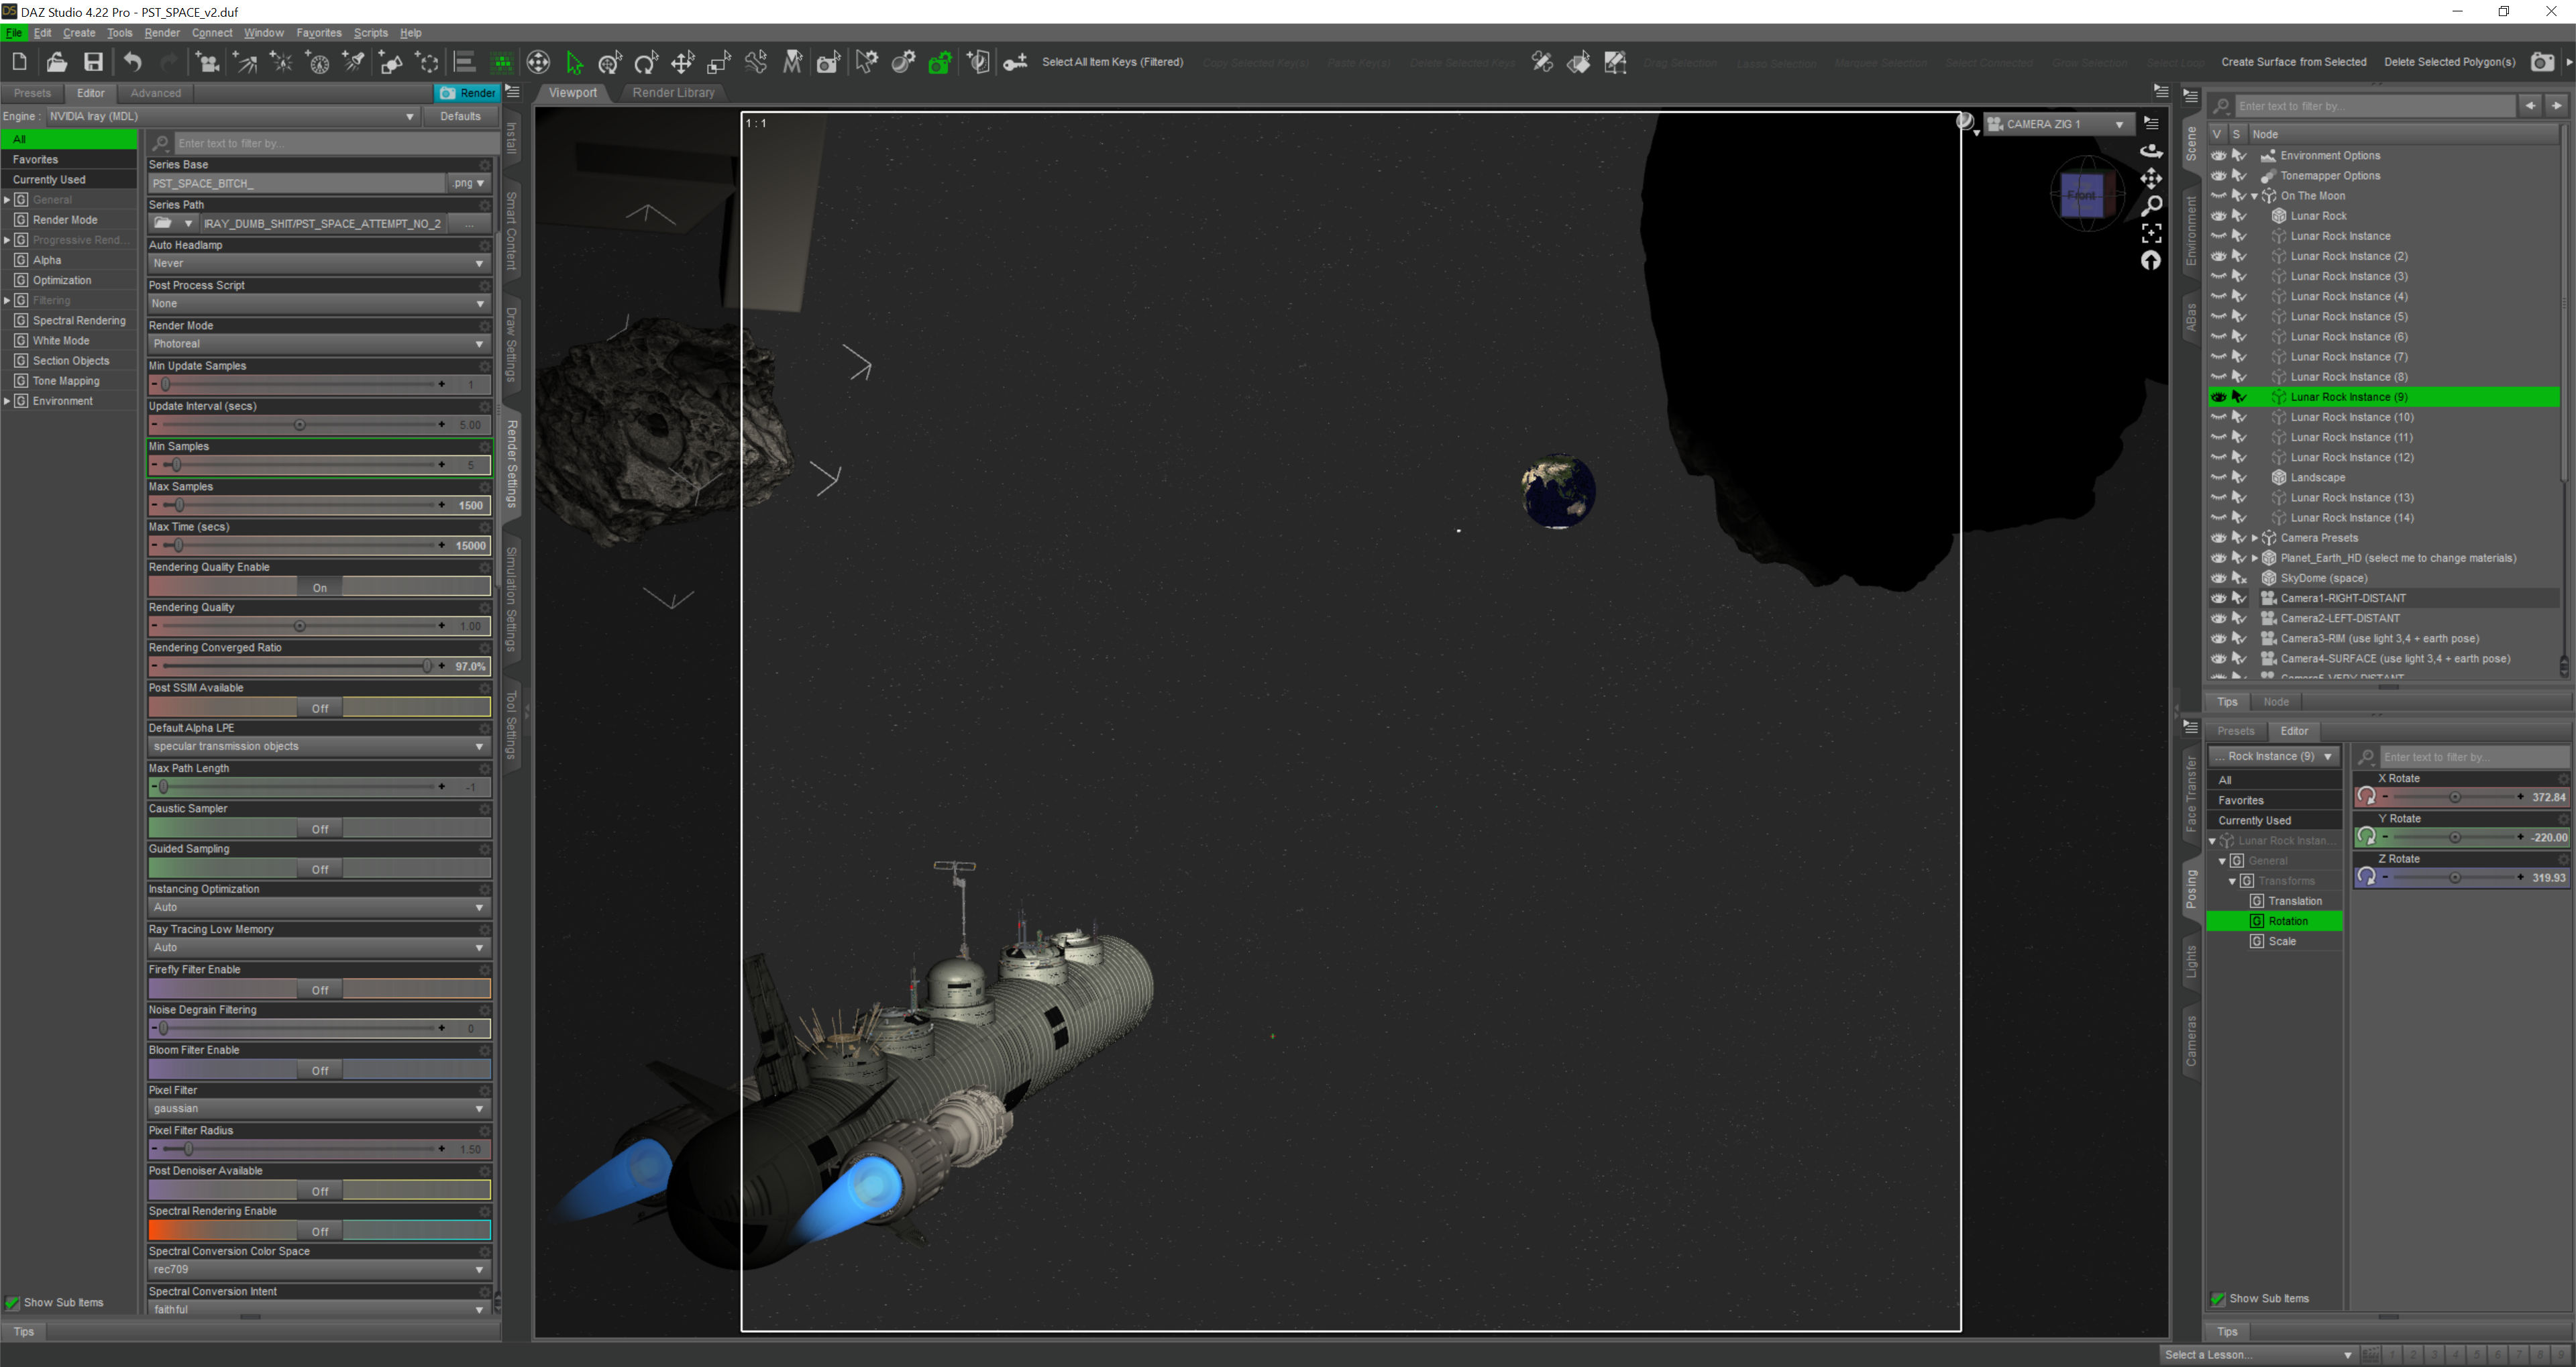This screenshot has height=1367, width=2576.
Task: Toggle visibility of SkyDome (space)
Action: [2218, 578]
